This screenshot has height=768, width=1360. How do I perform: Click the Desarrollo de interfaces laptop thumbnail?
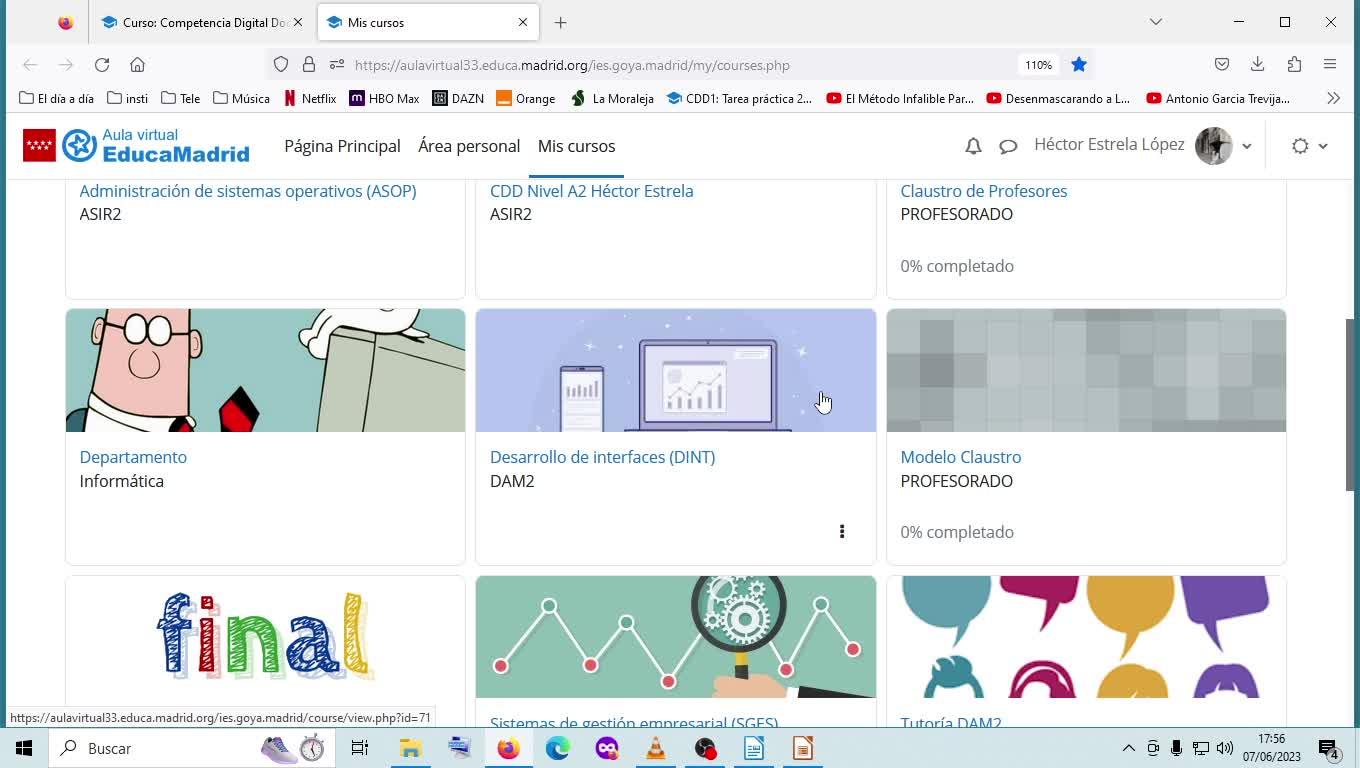[x=676, y=370]
